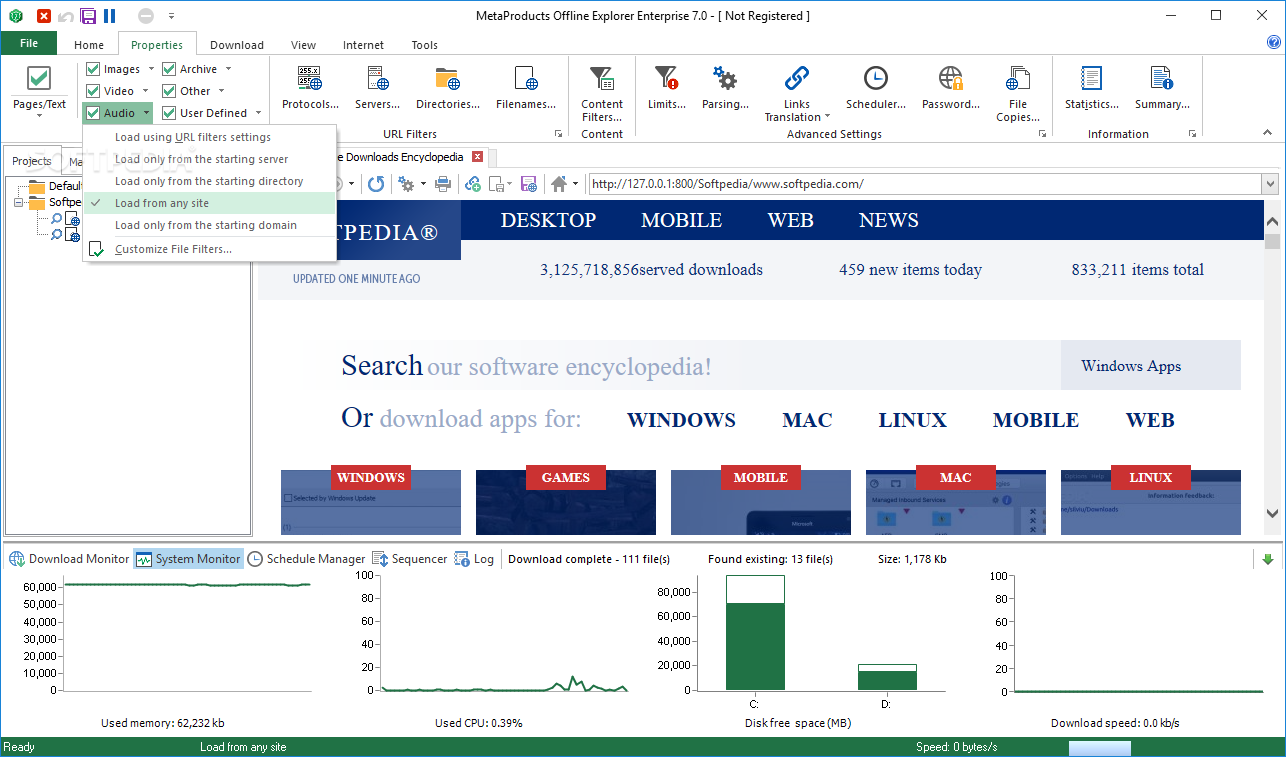Viewport: 1286px width, 757px height.
Task: Click the gear settings icon in browser toolbar
Action: tap(406, 184)
